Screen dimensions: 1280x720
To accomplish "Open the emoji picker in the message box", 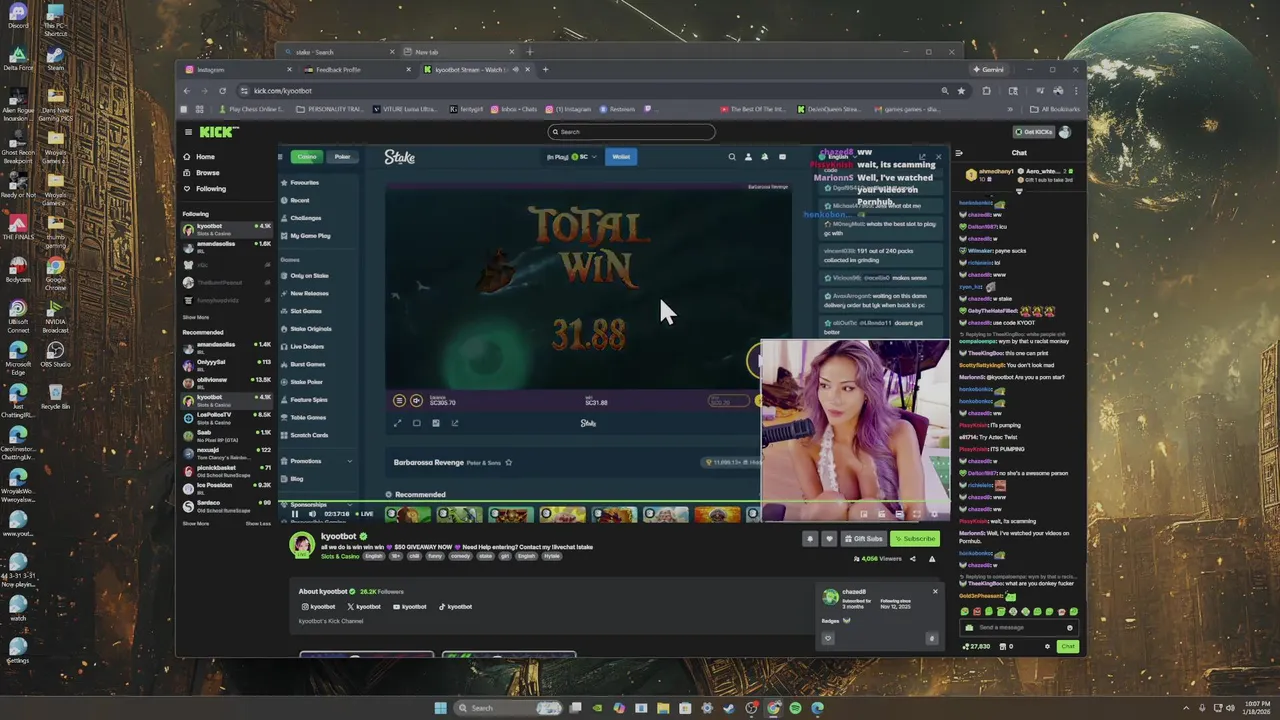I will [1069, 627].
